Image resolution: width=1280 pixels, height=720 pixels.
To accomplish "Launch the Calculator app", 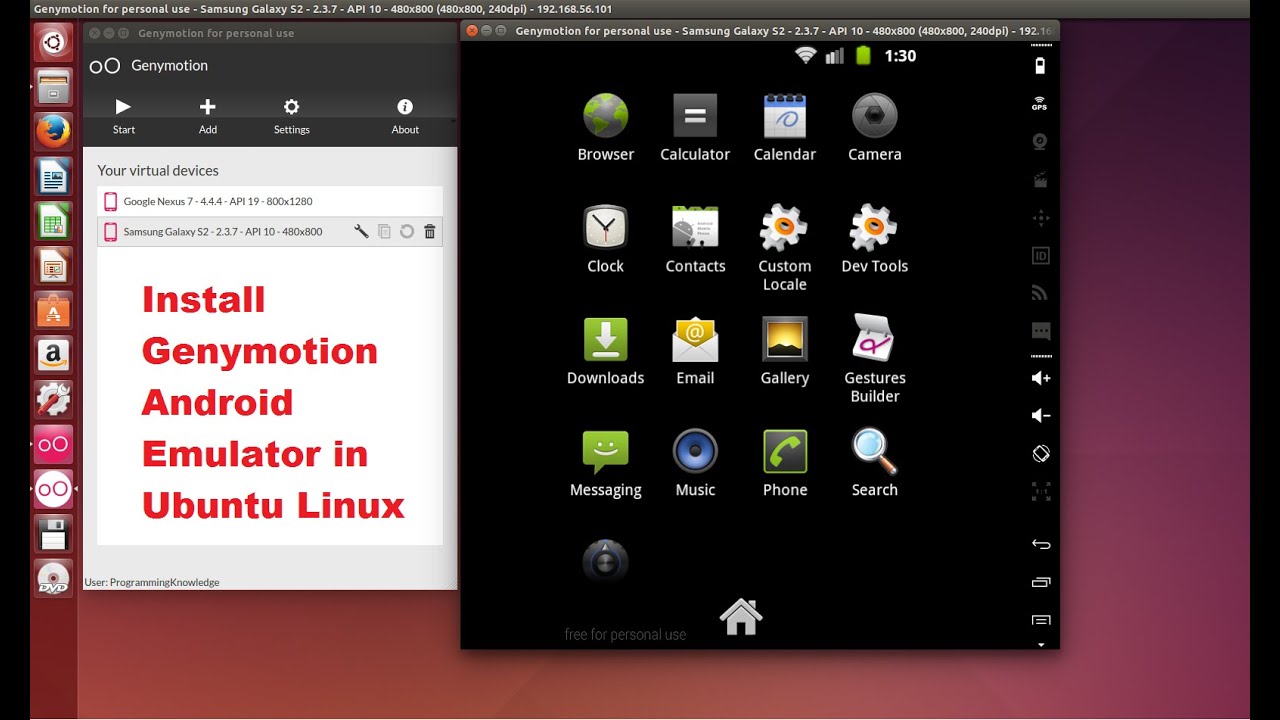I will (x=695, y=128).
